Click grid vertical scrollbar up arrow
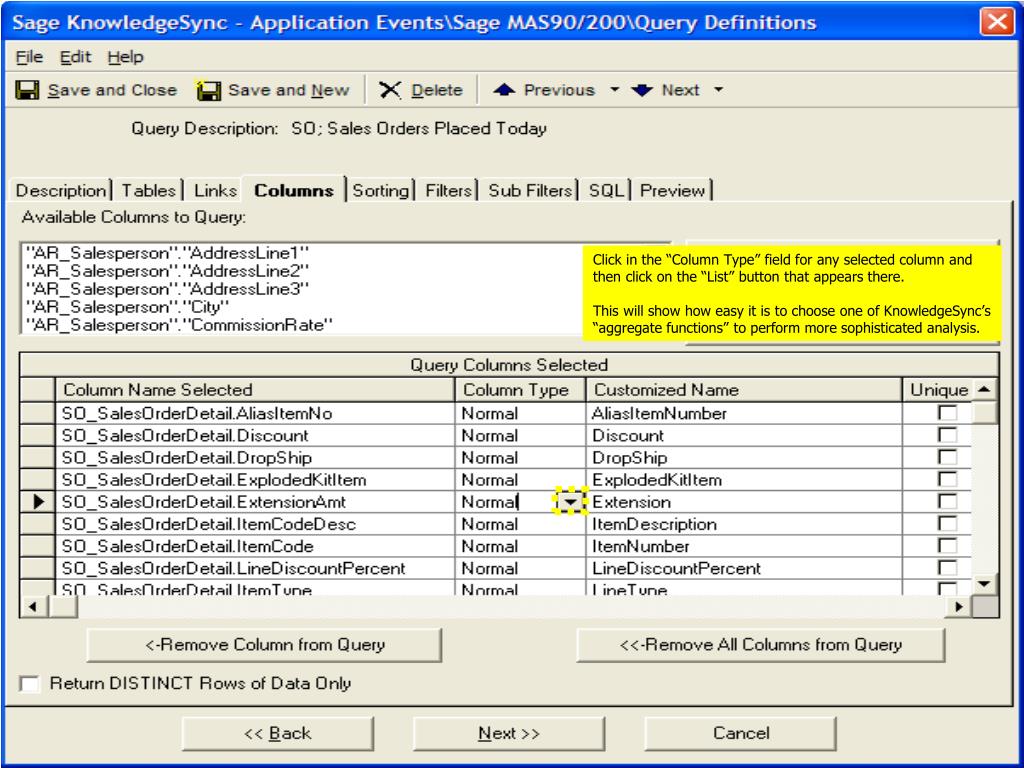 984,390
